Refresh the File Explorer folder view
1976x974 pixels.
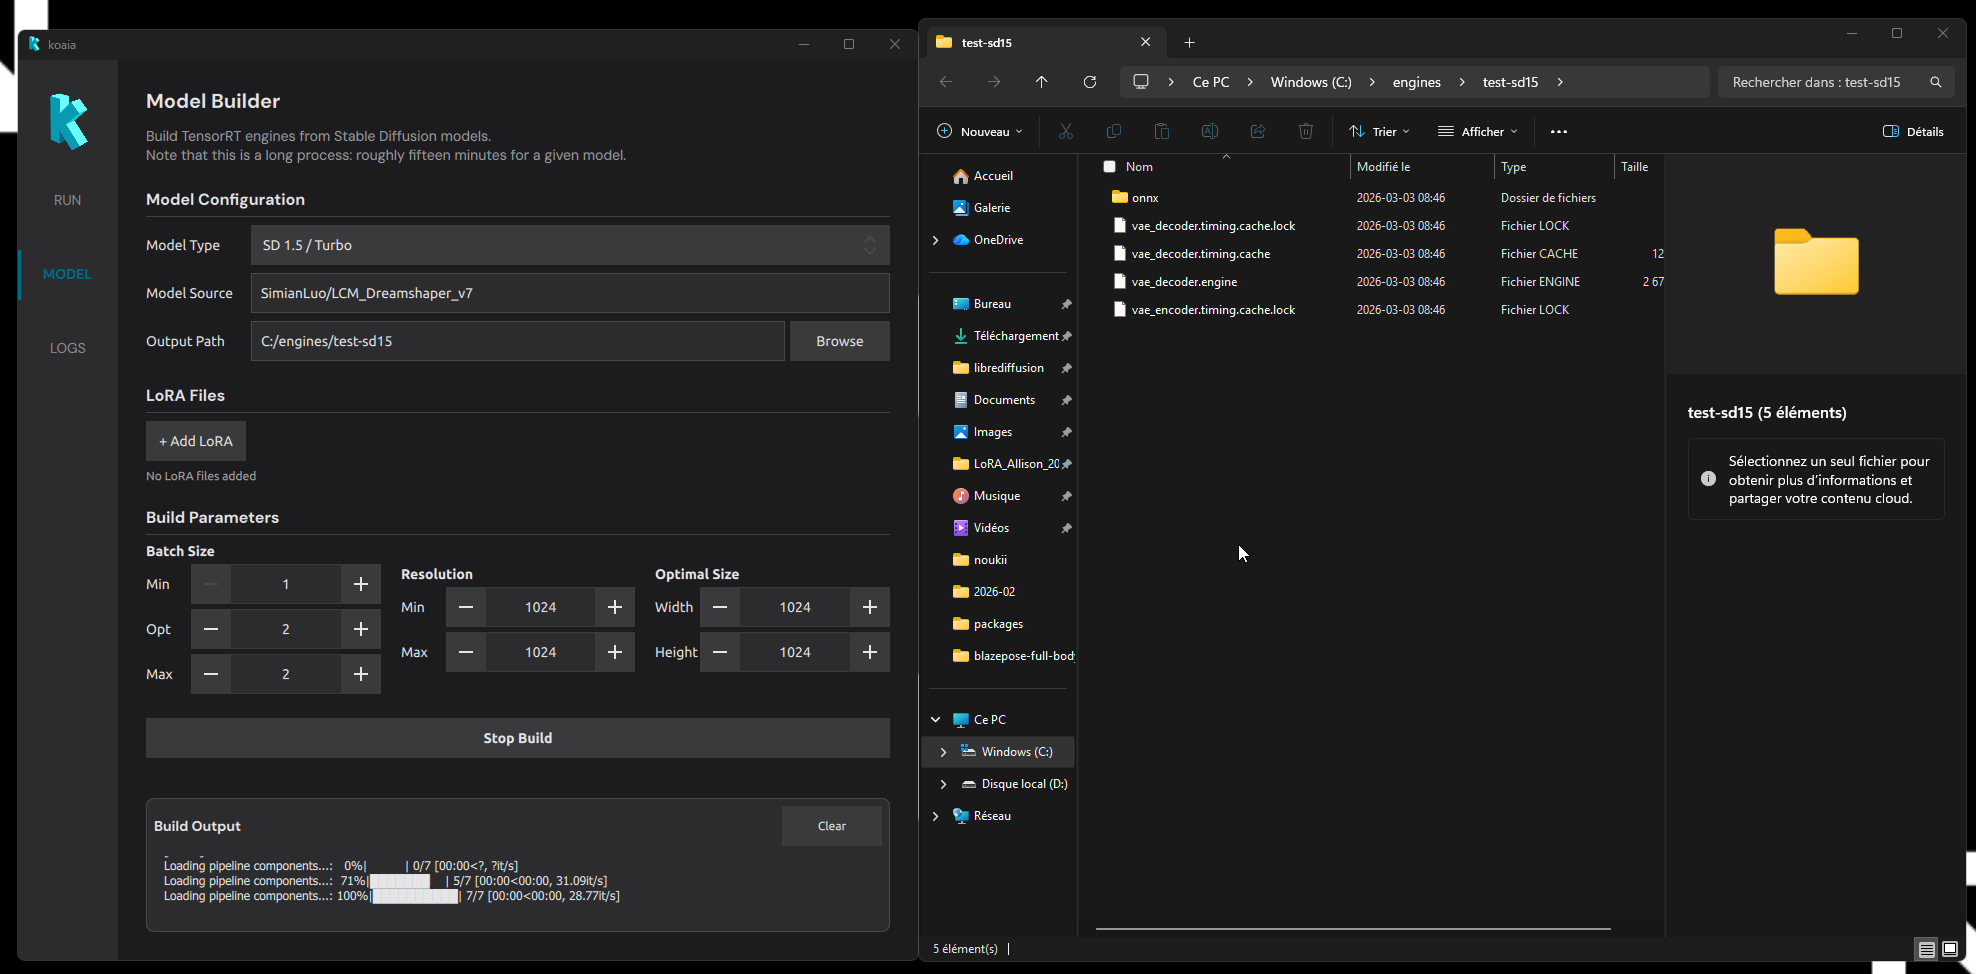coord(1090,82)
